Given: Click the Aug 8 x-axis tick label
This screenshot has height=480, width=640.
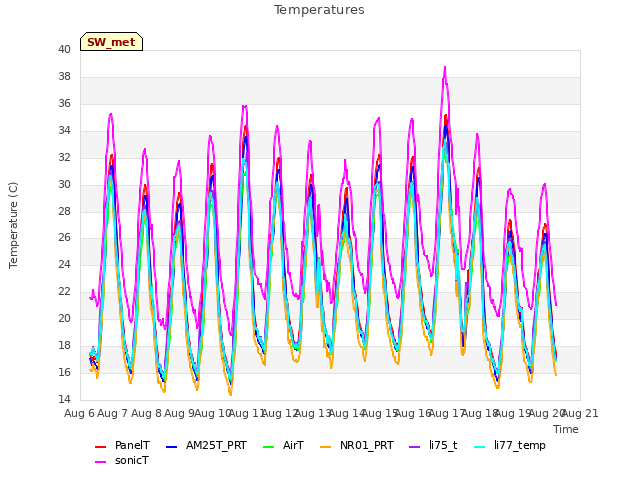Looking at the screenshot, I should [x=146, y=413].
